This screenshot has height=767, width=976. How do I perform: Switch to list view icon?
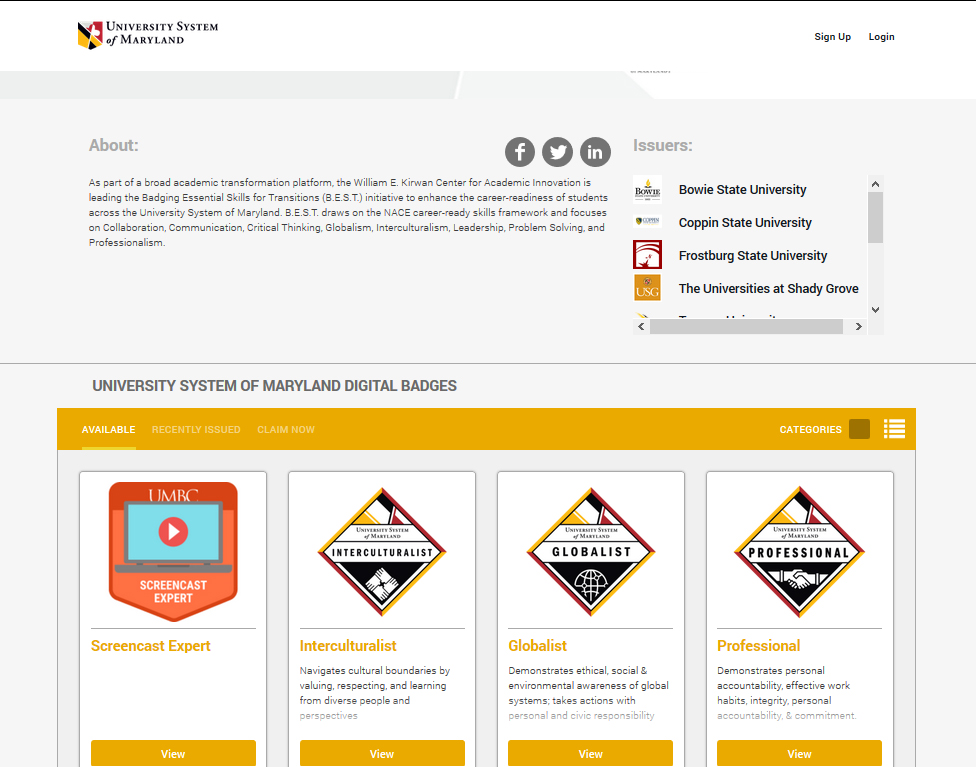tap(894, 429)
